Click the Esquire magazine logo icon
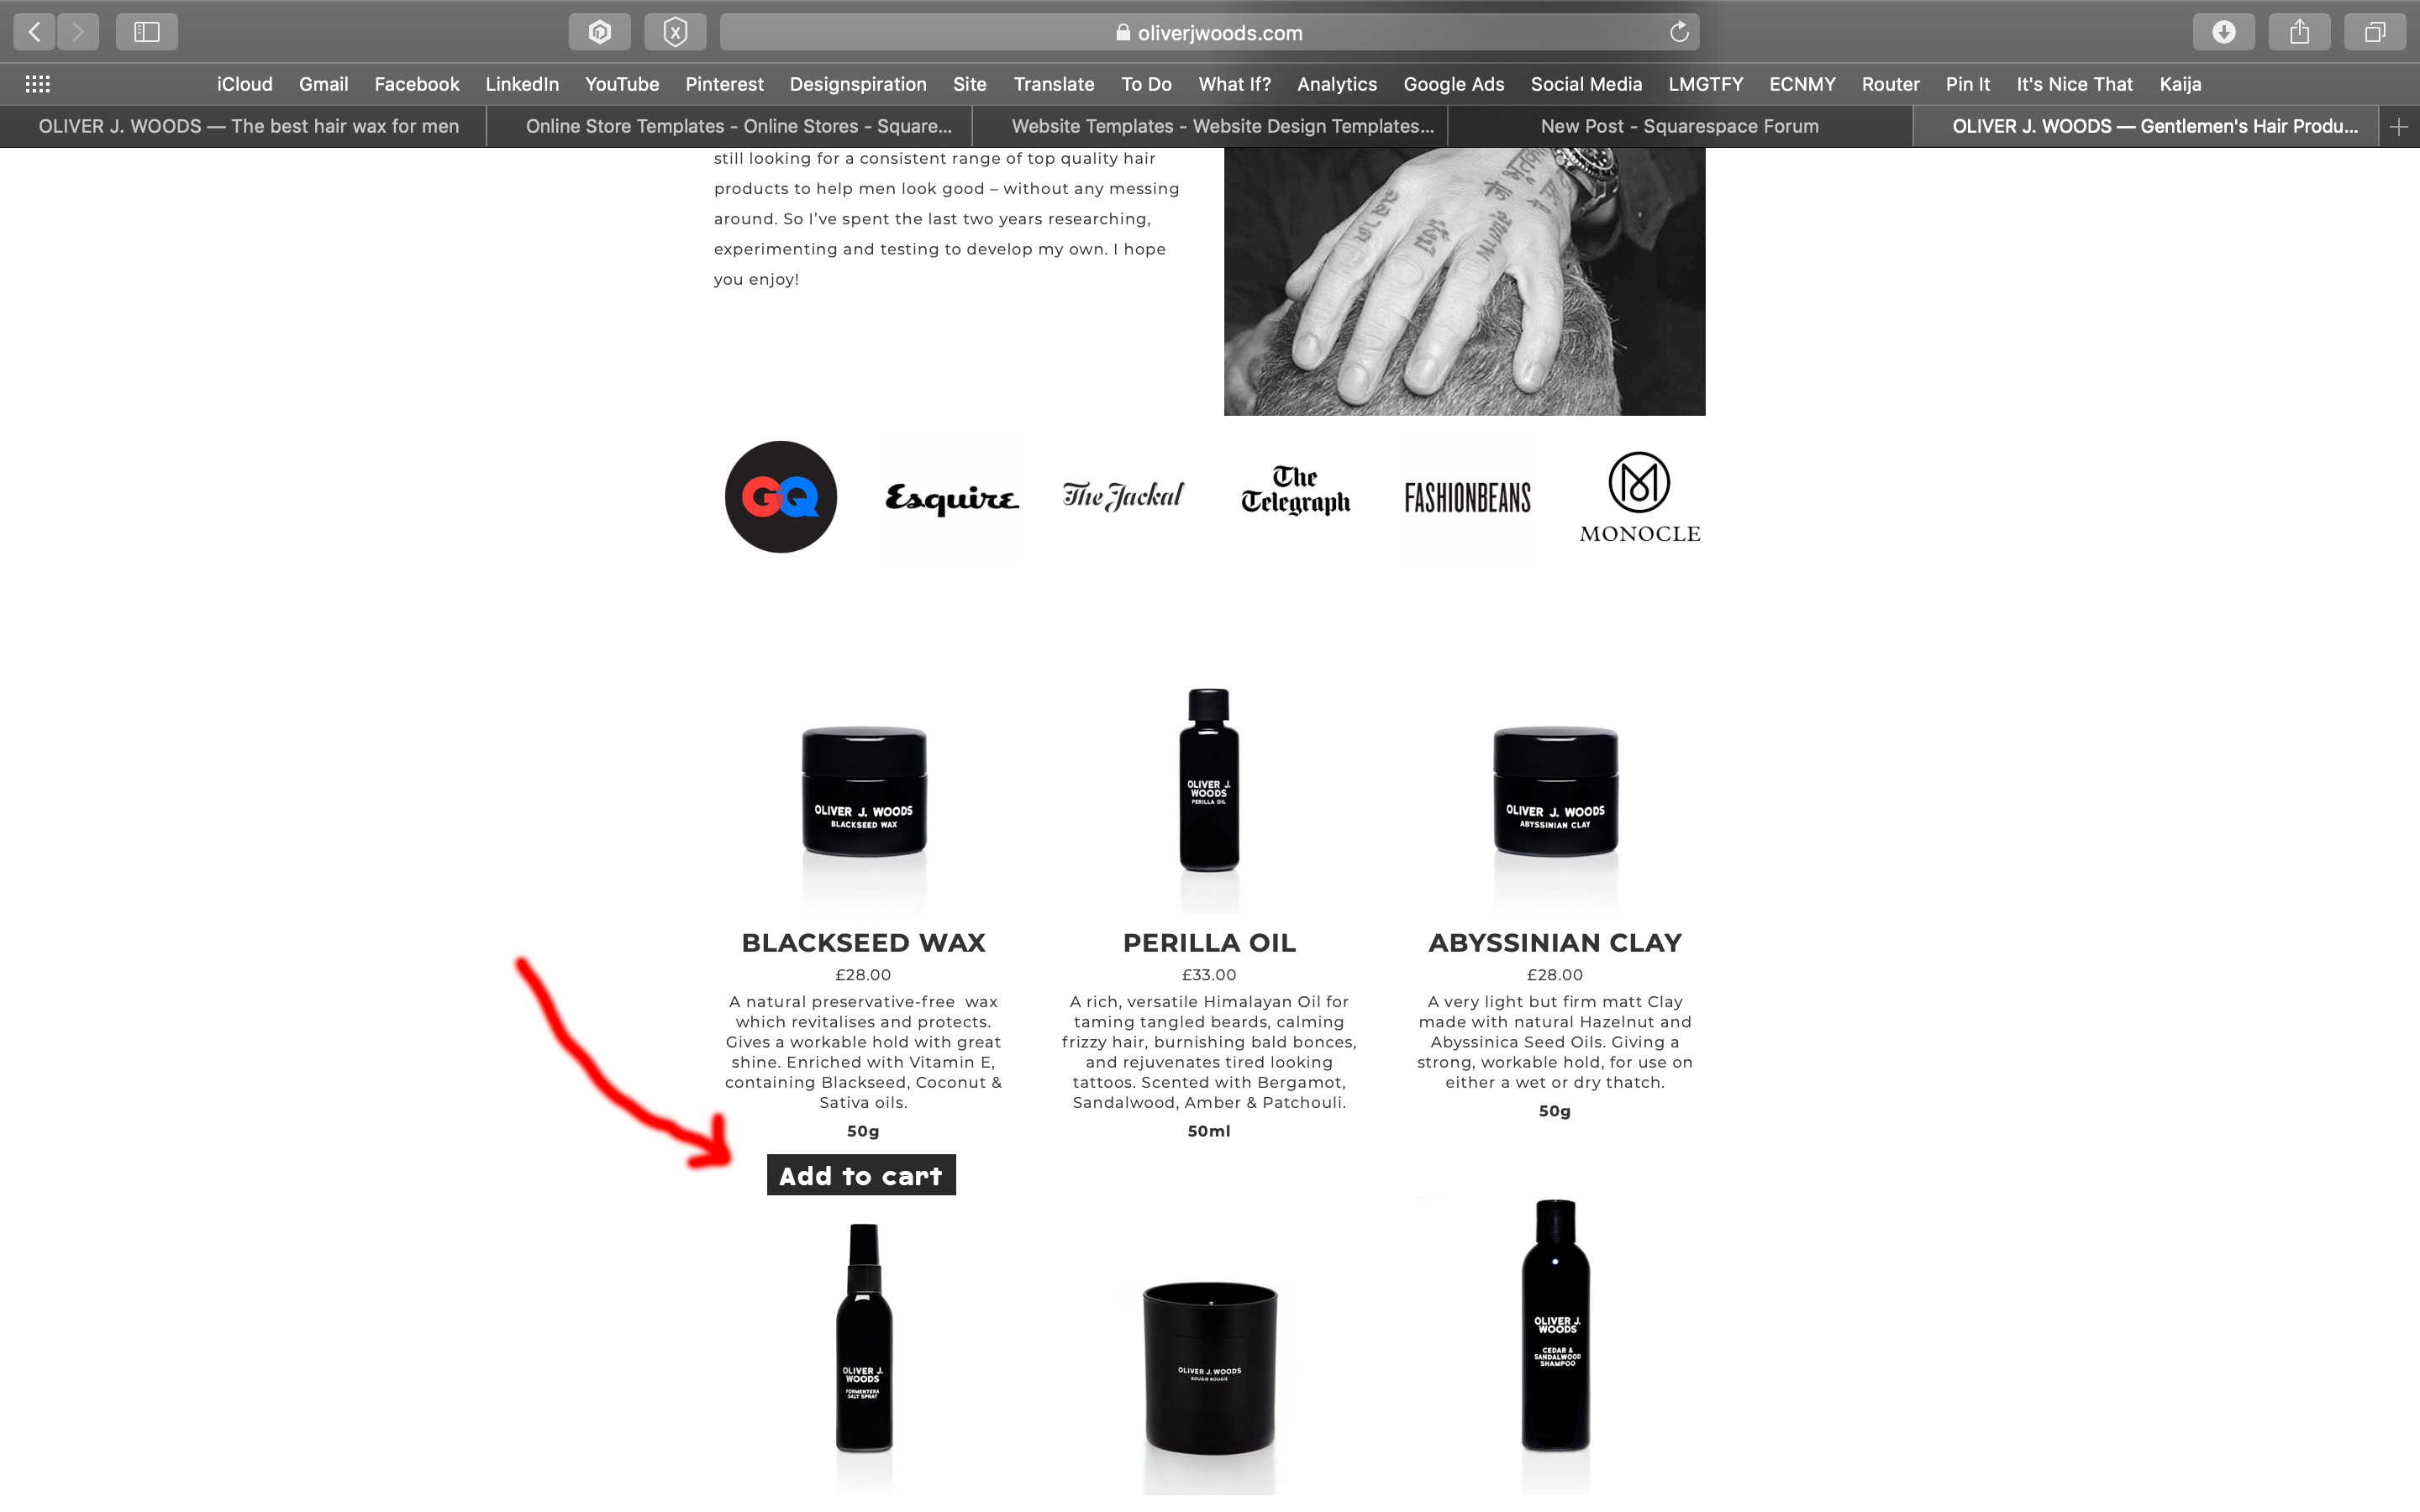 tap(953, 496)
